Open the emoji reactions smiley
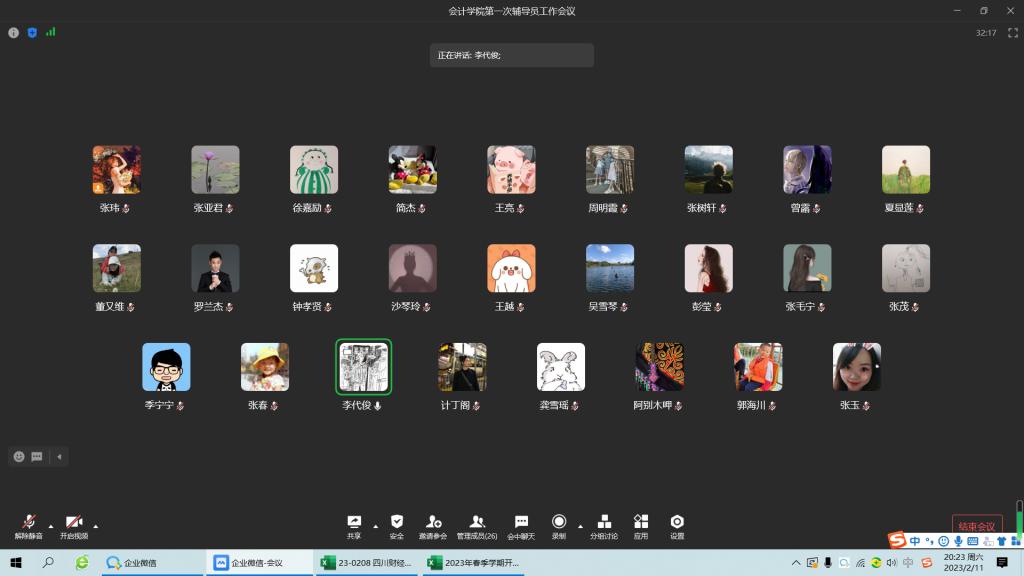The height and width of the screenshot is (576, 1024). coord(19,457)
